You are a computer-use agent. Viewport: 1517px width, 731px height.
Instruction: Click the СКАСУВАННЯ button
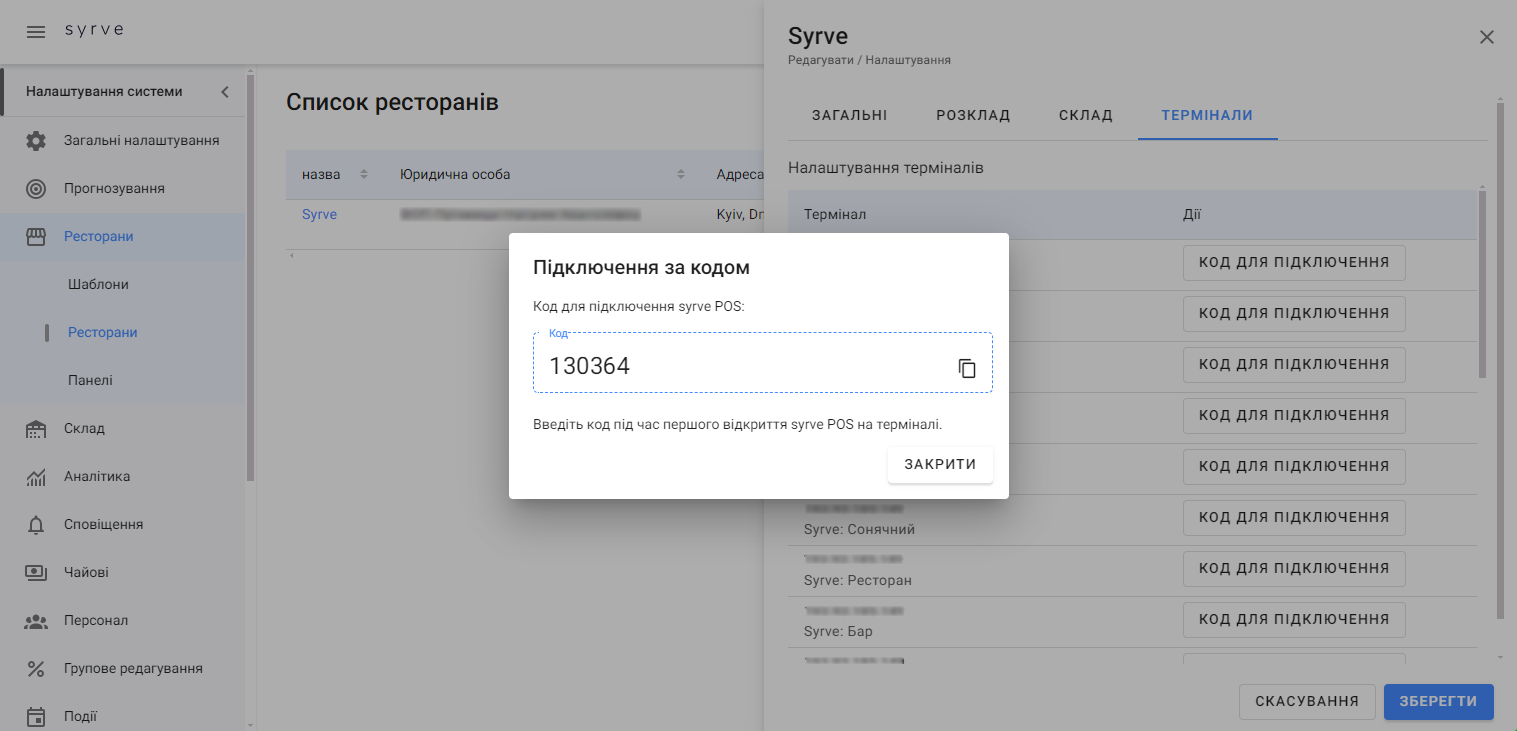click(1307, 702)
